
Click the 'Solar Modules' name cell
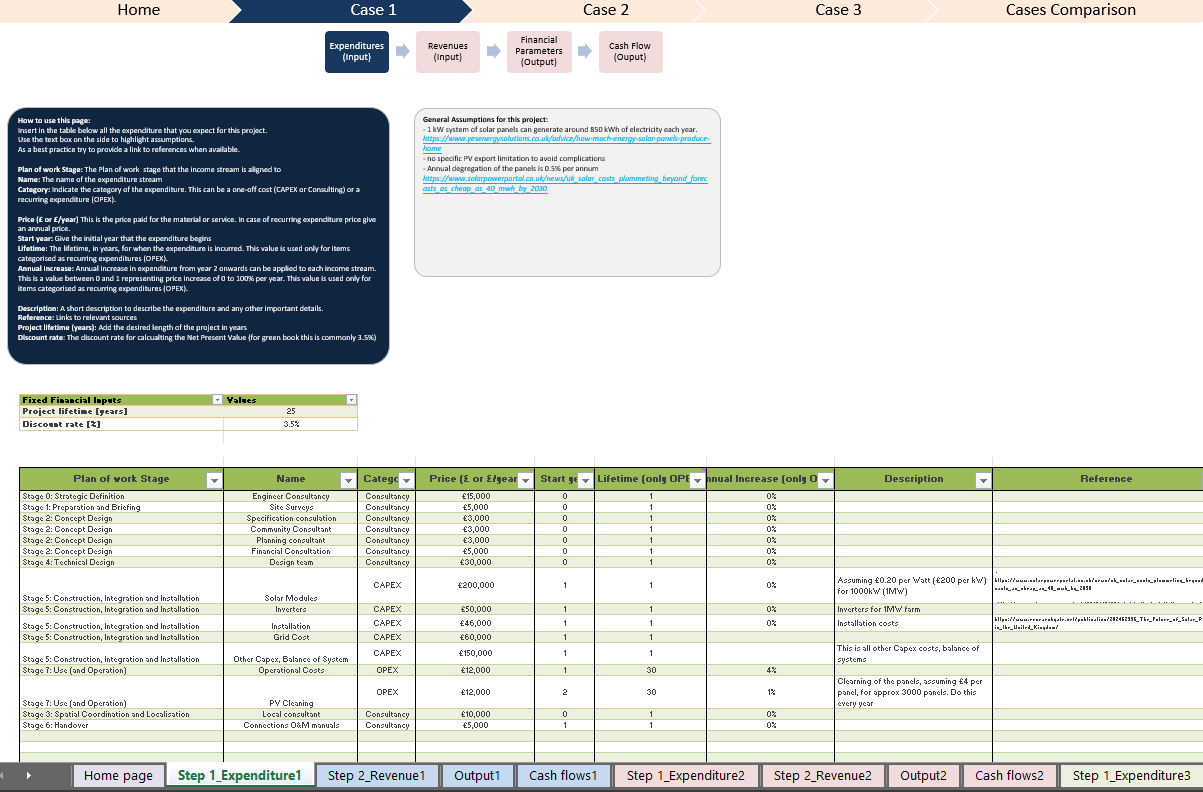point(290,586)
